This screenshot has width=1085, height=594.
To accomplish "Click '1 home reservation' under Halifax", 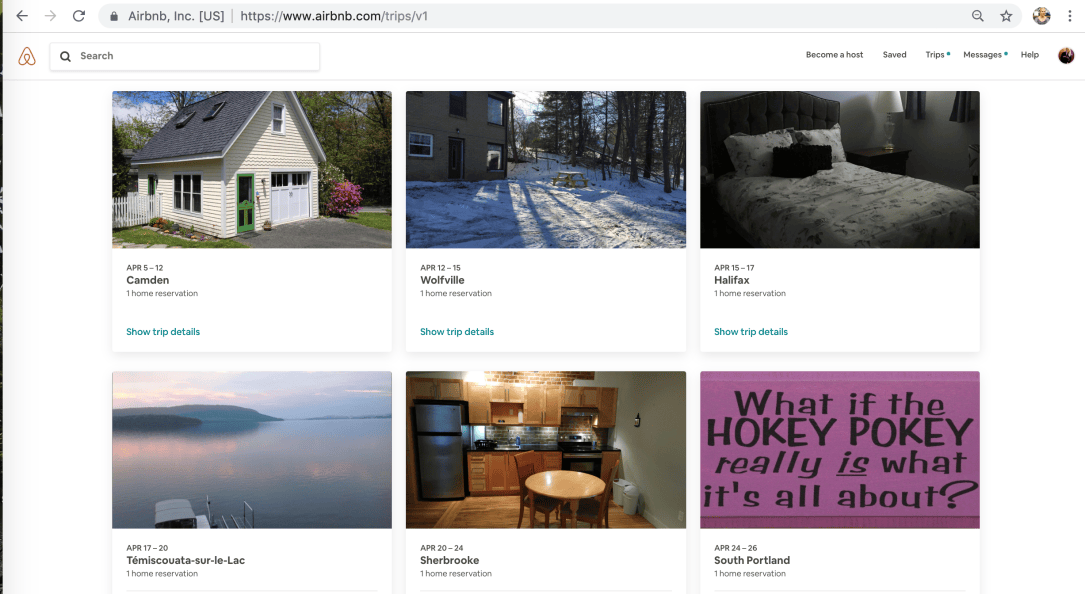I will point(750,294).
